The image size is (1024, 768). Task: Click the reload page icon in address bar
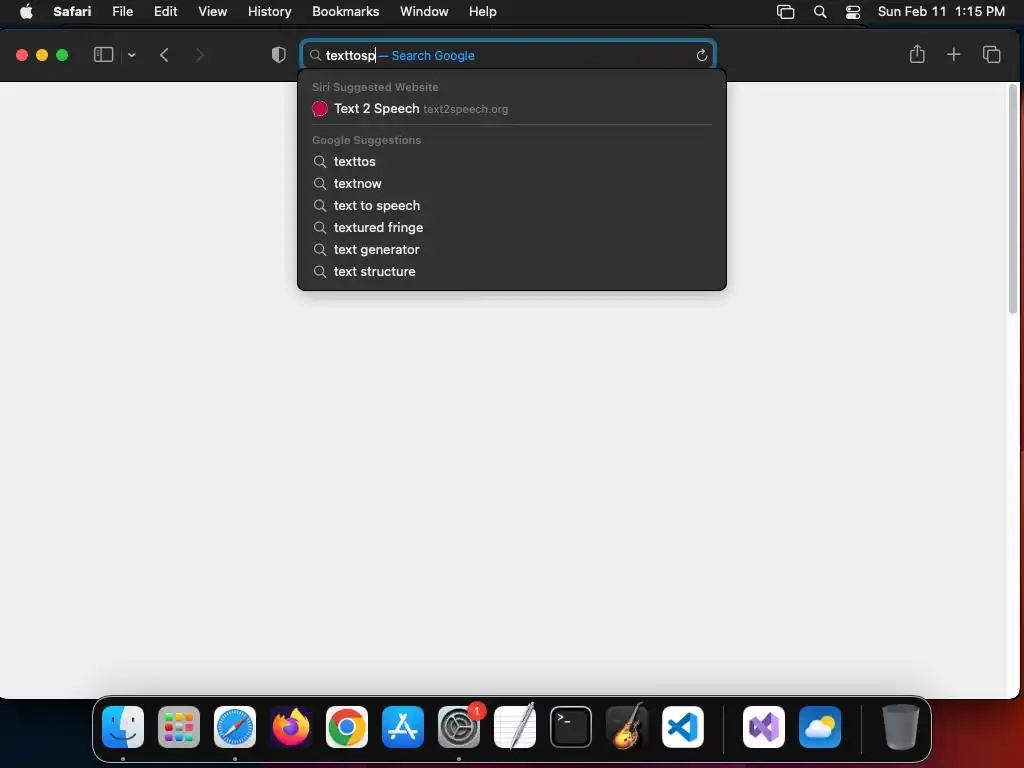click(x=701, y=56)
